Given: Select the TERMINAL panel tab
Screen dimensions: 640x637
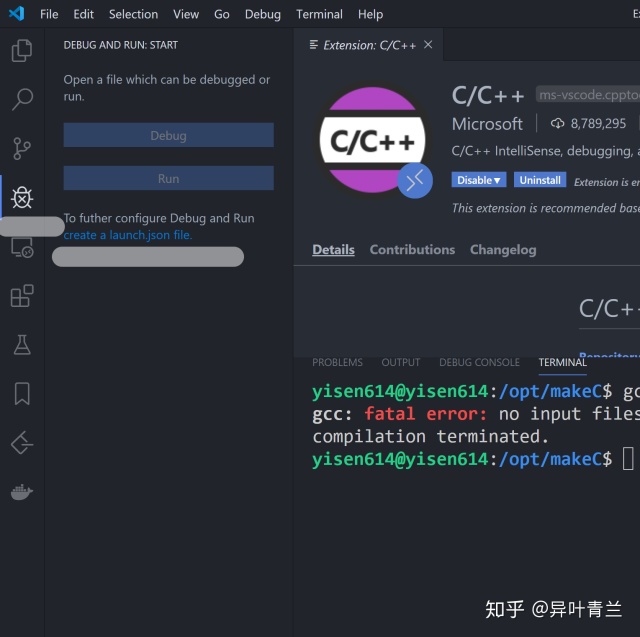Looking at the screenshot, I should pos(562,362).
